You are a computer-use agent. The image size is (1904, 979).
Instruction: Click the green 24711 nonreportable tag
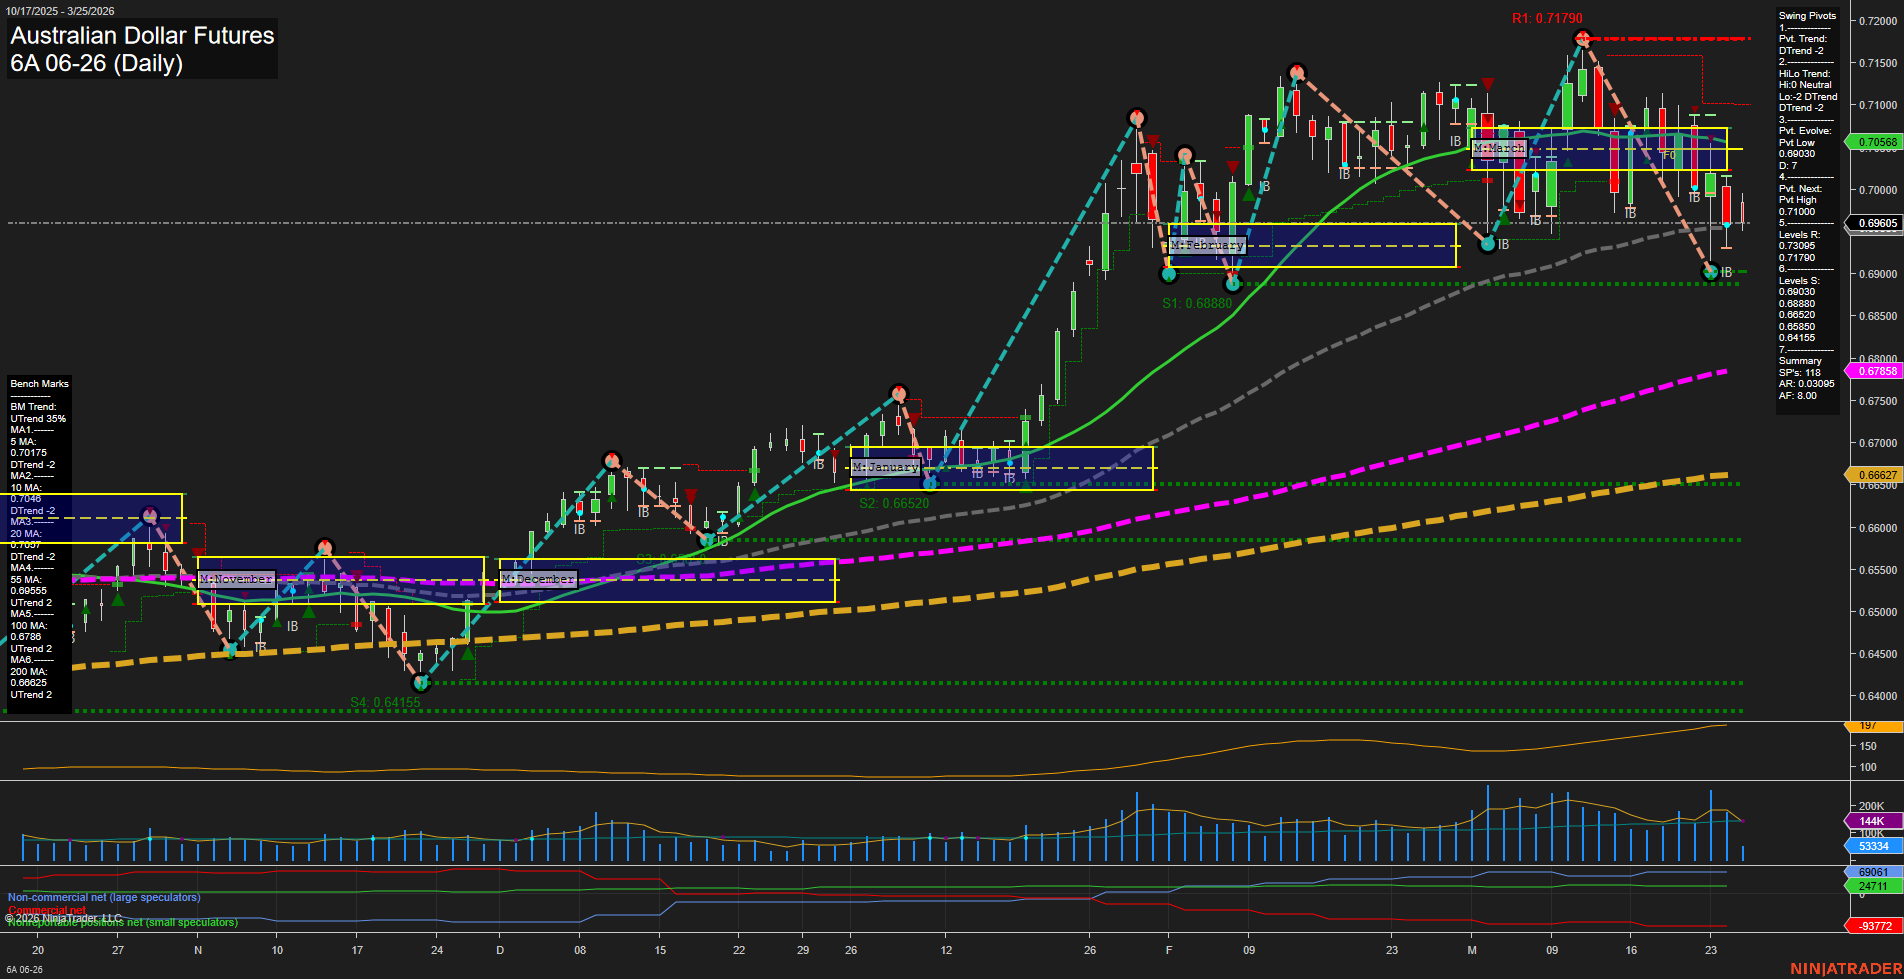pyautogui.click(x=1872, y=886)
